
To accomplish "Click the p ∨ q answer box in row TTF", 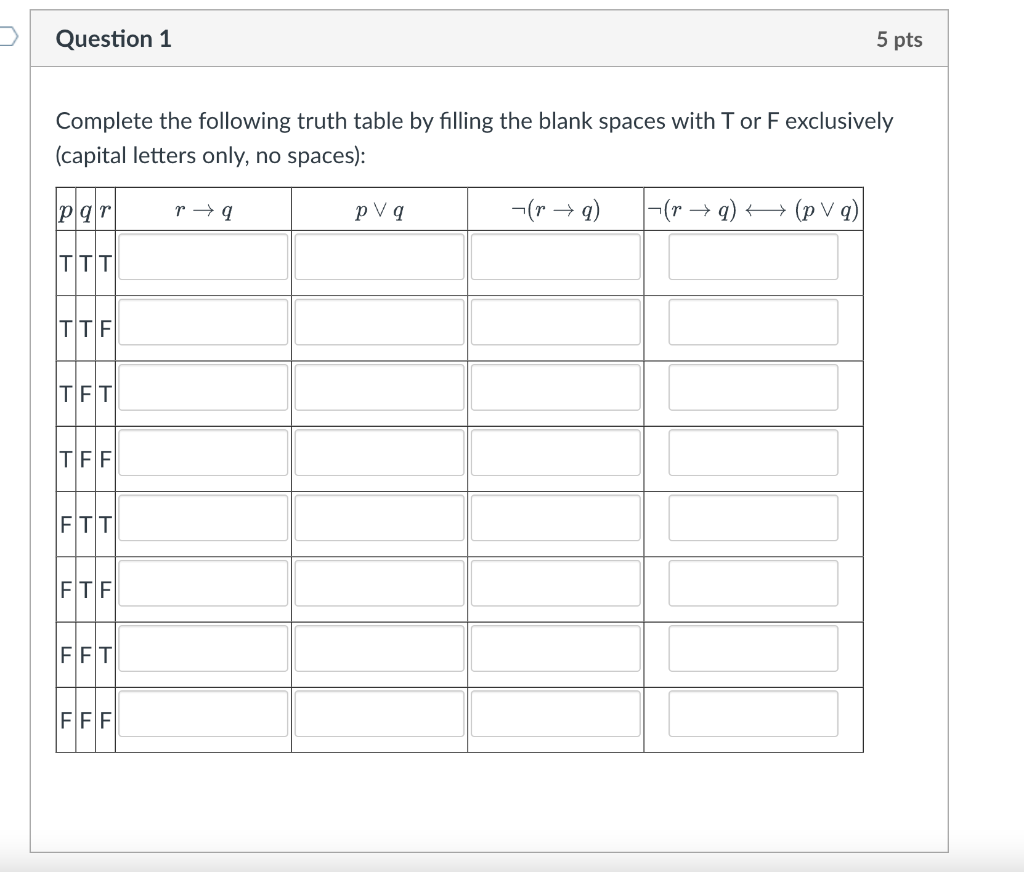I will point(378,322).
